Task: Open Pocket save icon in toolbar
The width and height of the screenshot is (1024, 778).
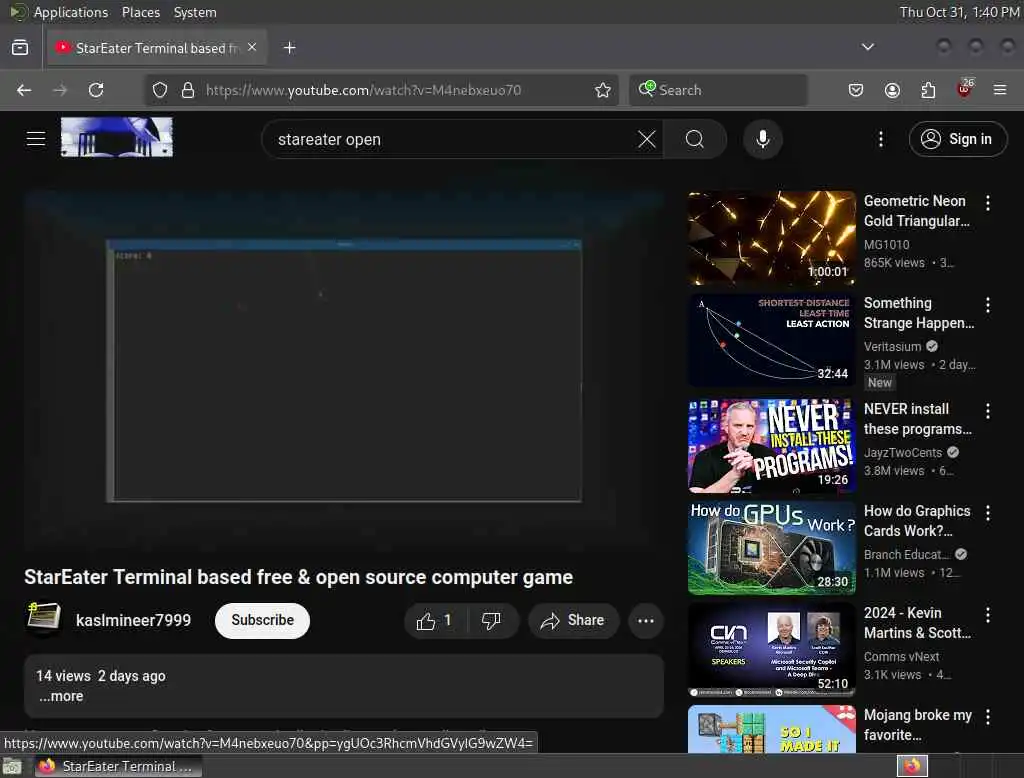Action: (x=856, y=90)
